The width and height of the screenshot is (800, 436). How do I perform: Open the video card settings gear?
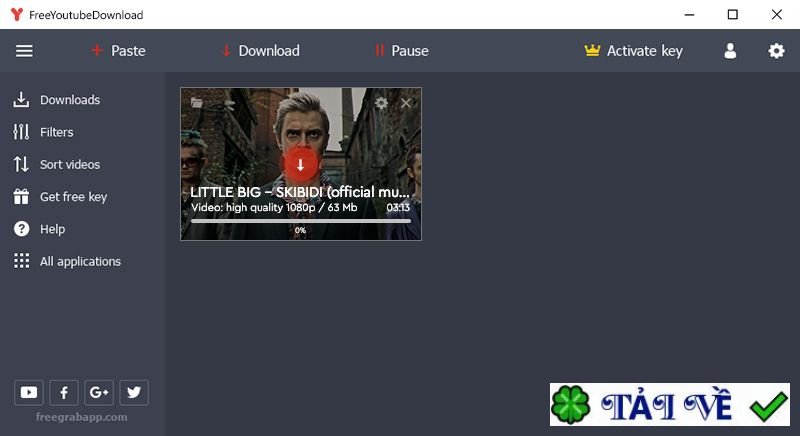click(381, 103)
